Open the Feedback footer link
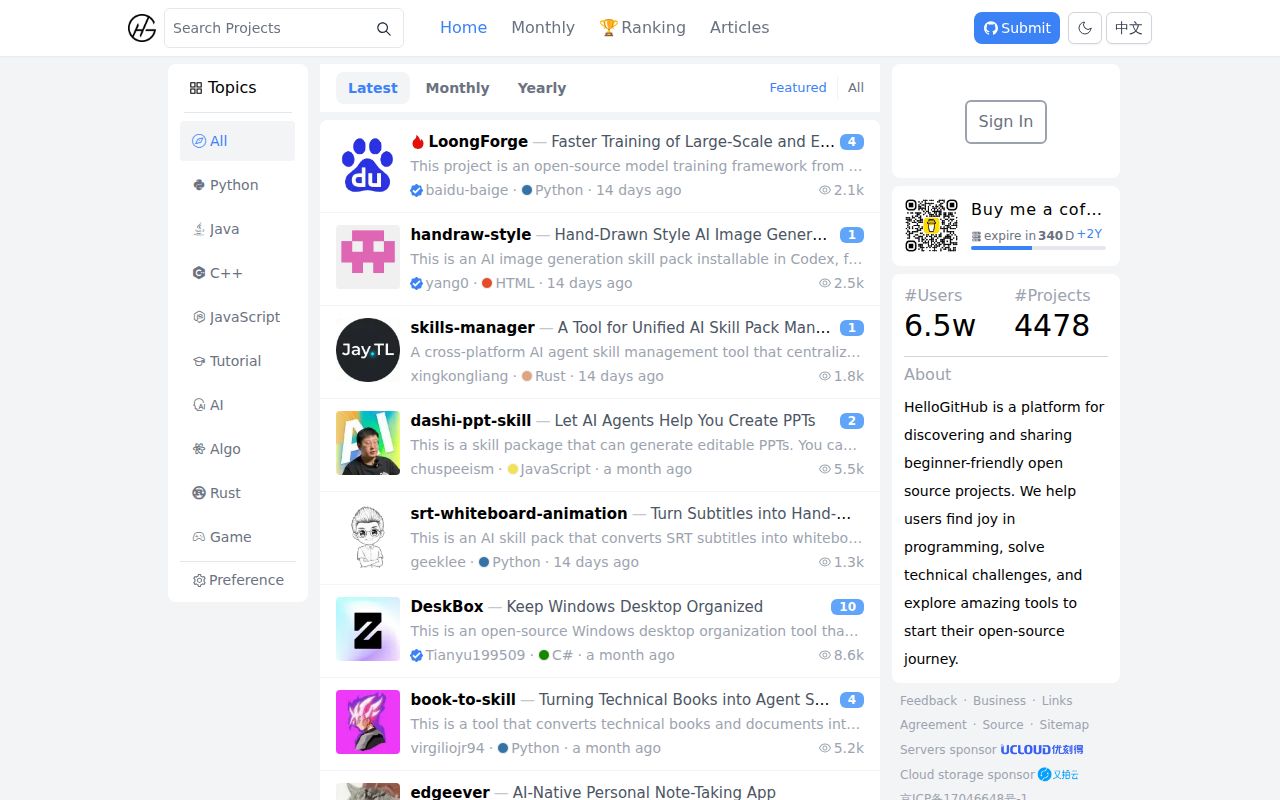This screenshot has width=1280, height=800. click(x=928, y=701)
